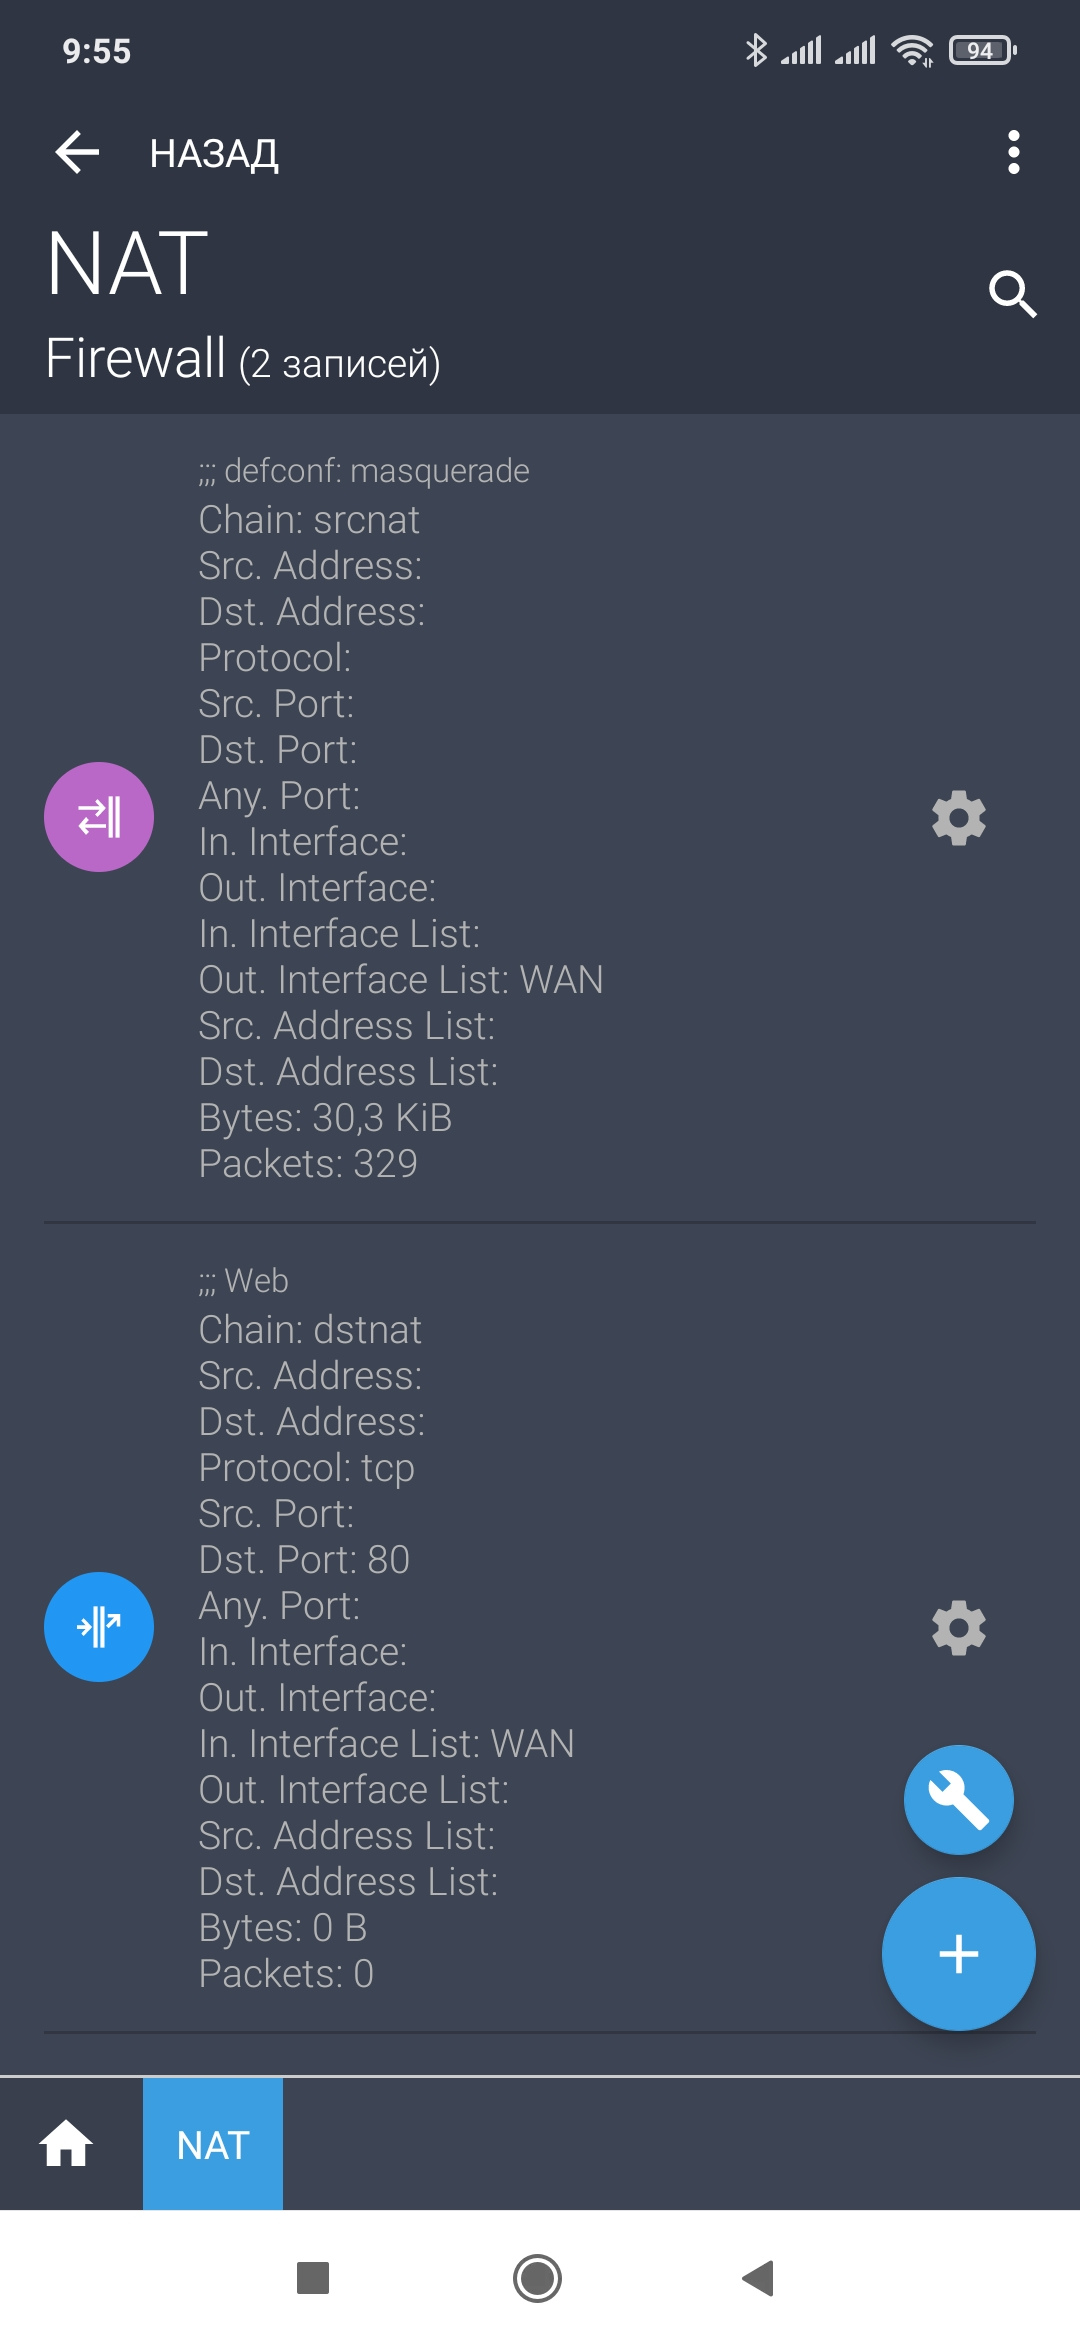Tap the blue wrench floating button
Screen dimensions: 1080x2340
[958, 1800]
